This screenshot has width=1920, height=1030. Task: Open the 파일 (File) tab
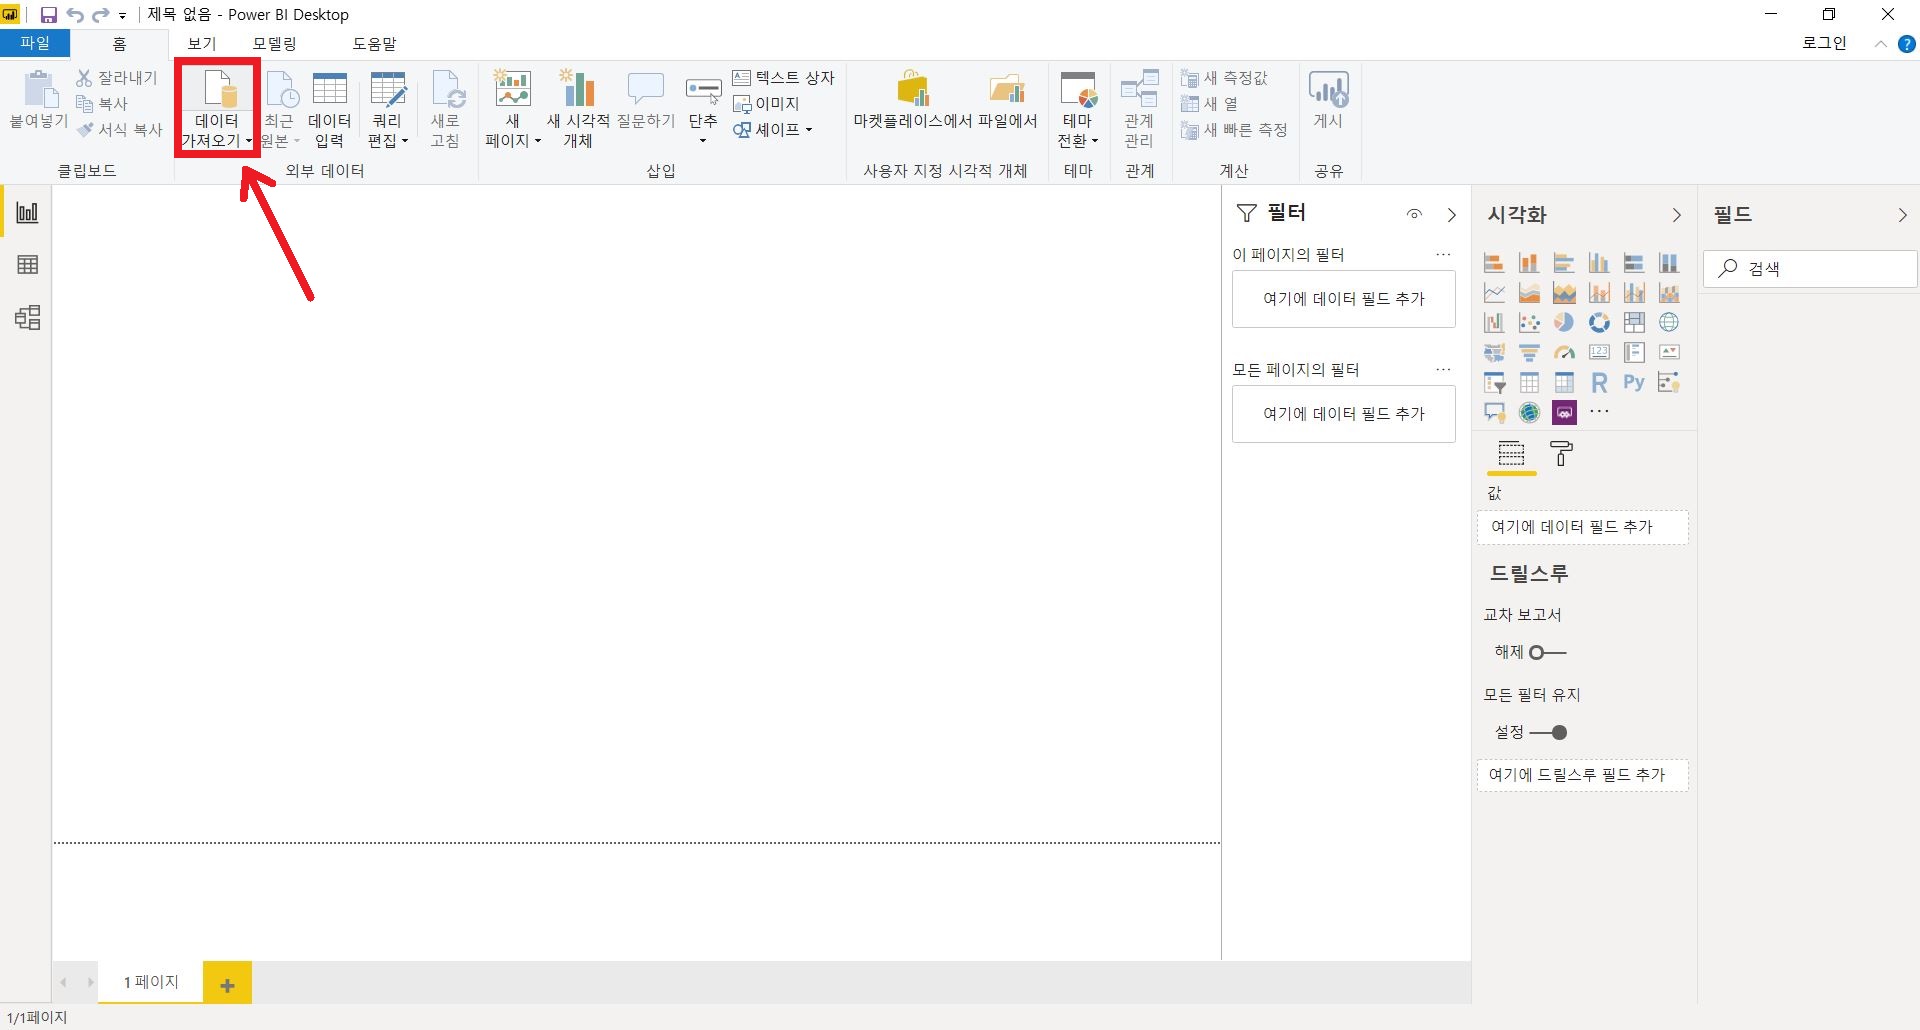click(35, 43)
